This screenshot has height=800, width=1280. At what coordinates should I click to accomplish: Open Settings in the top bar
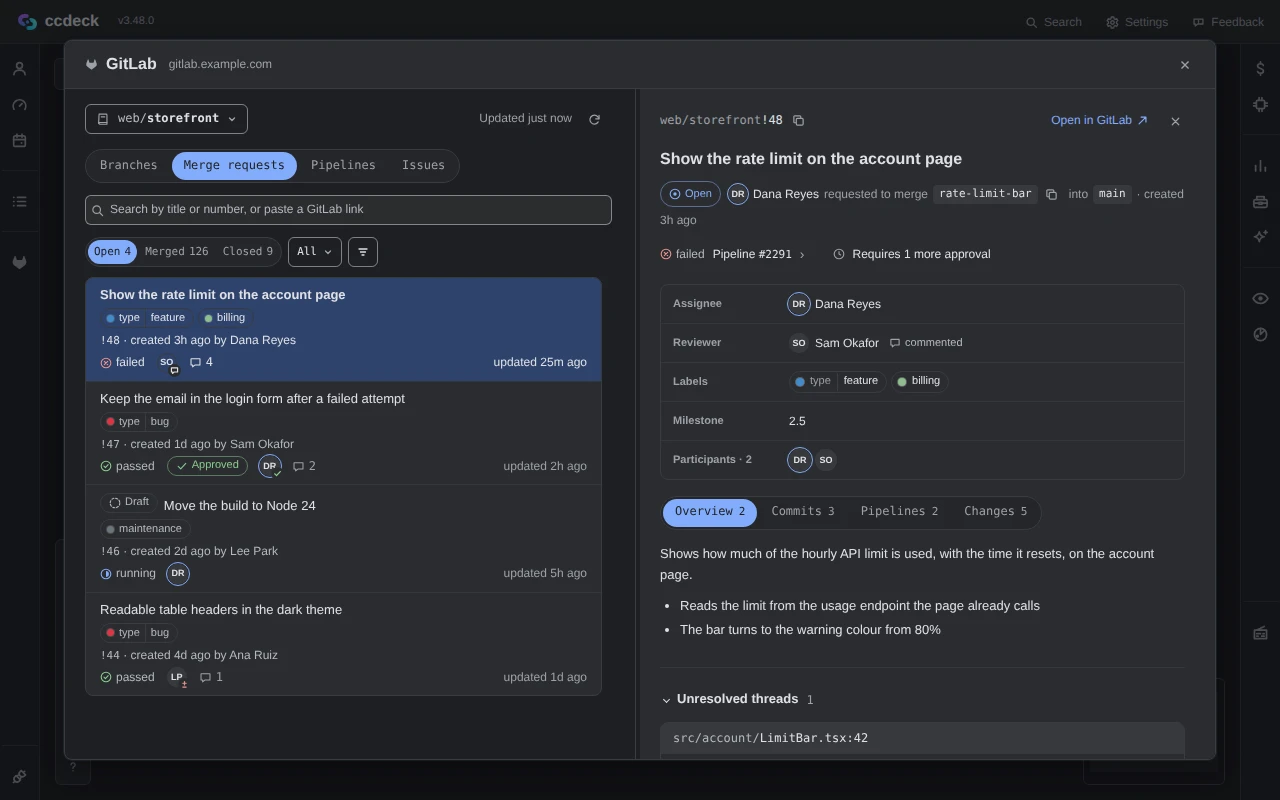[1137, 22]
